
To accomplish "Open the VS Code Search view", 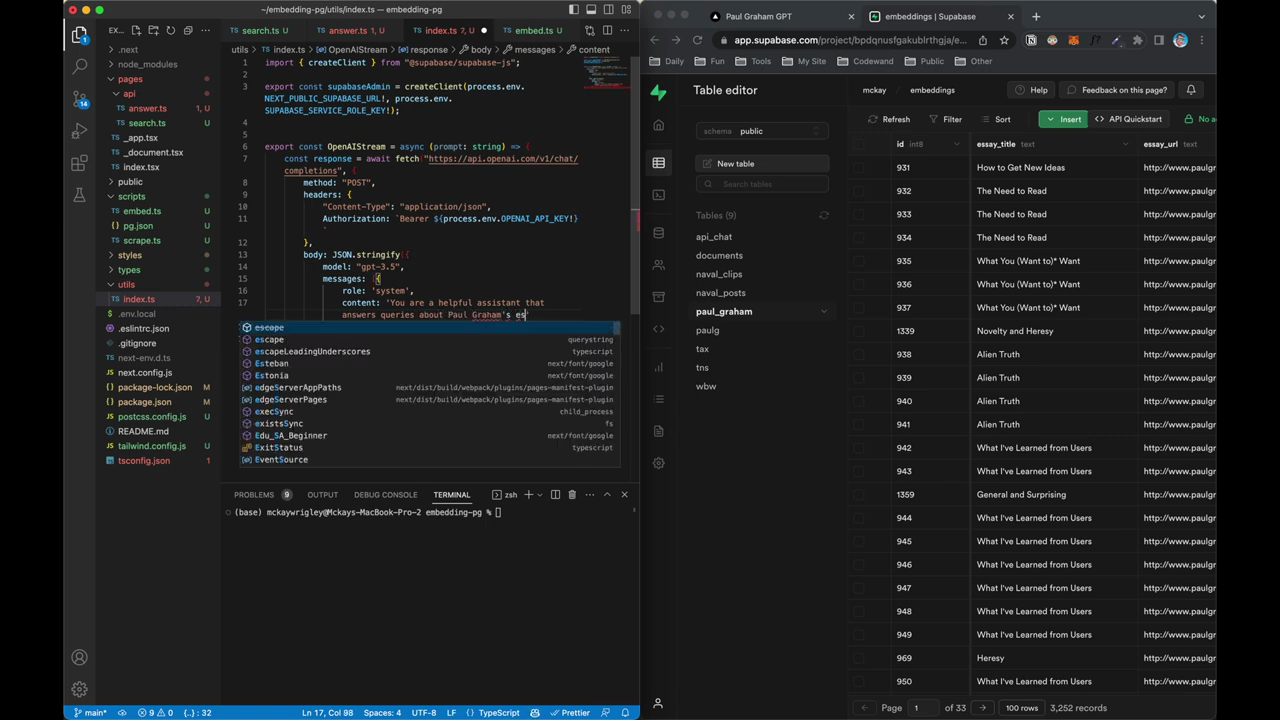I will 80,66.
